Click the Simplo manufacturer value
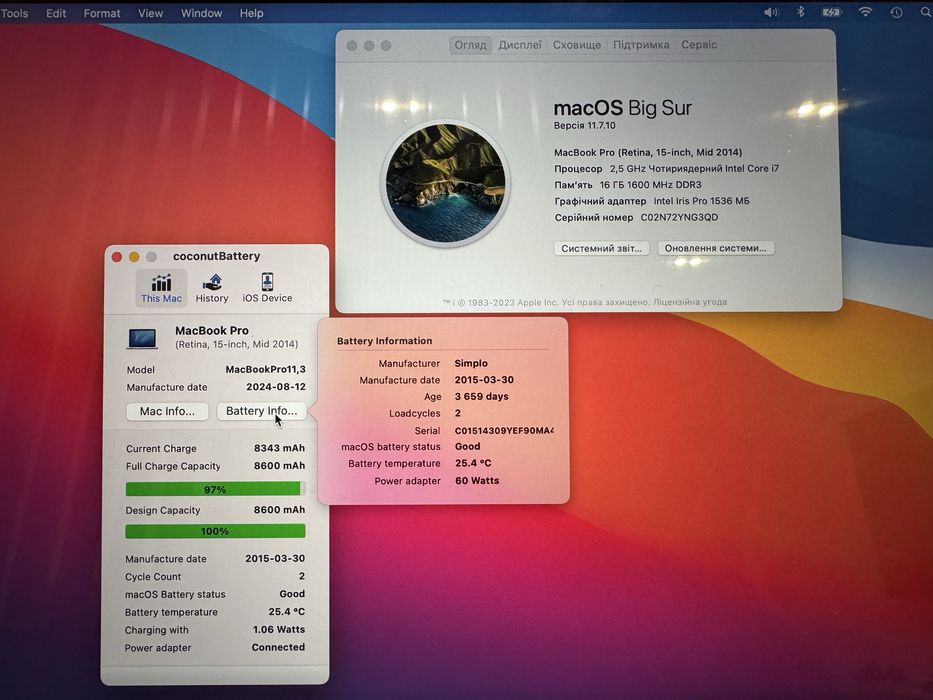933x700 pixels. pyautogui.click(x=471, y=363)
